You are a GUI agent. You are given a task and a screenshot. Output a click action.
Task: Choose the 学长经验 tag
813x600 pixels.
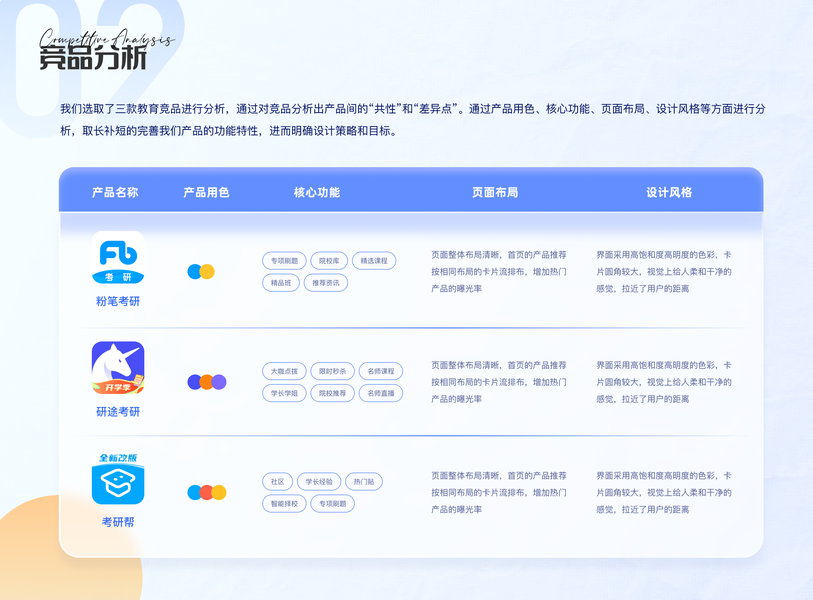319,482
